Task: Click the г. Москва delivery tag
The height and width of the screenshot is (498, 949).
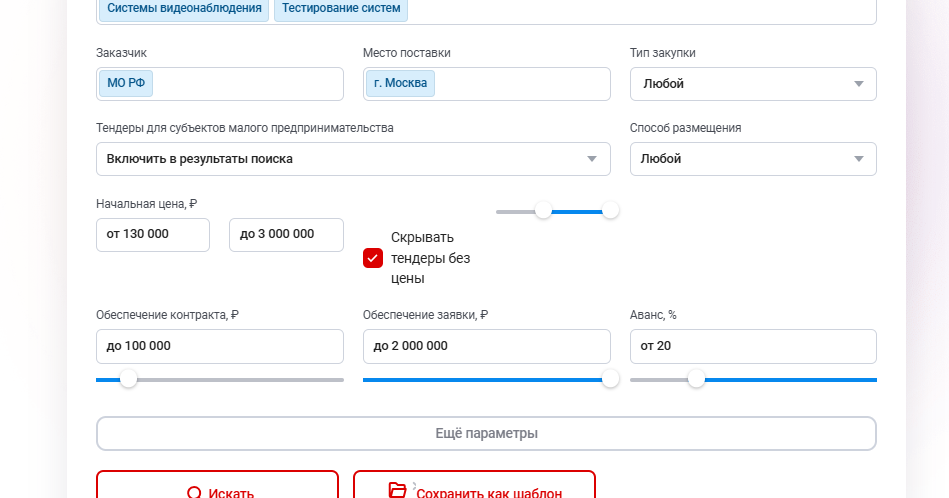Action: [400, 83]
